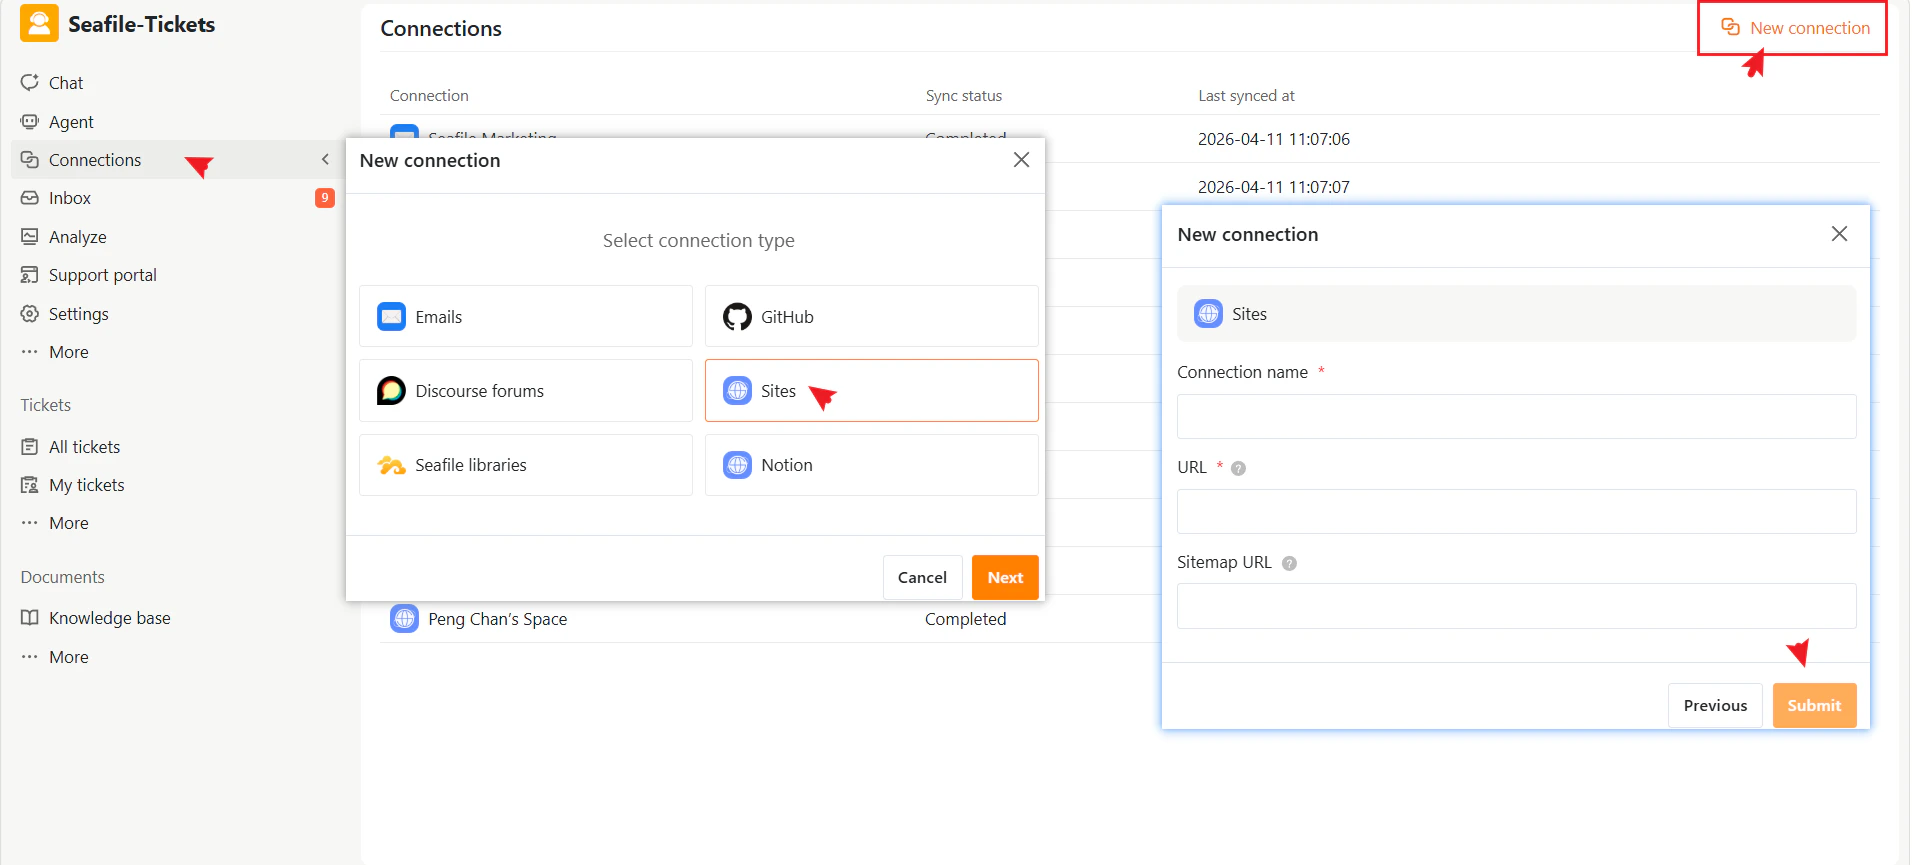Click Completed status for Peng Chan's Space
The width and height of the screenshot is (1915, 865).
965,619
